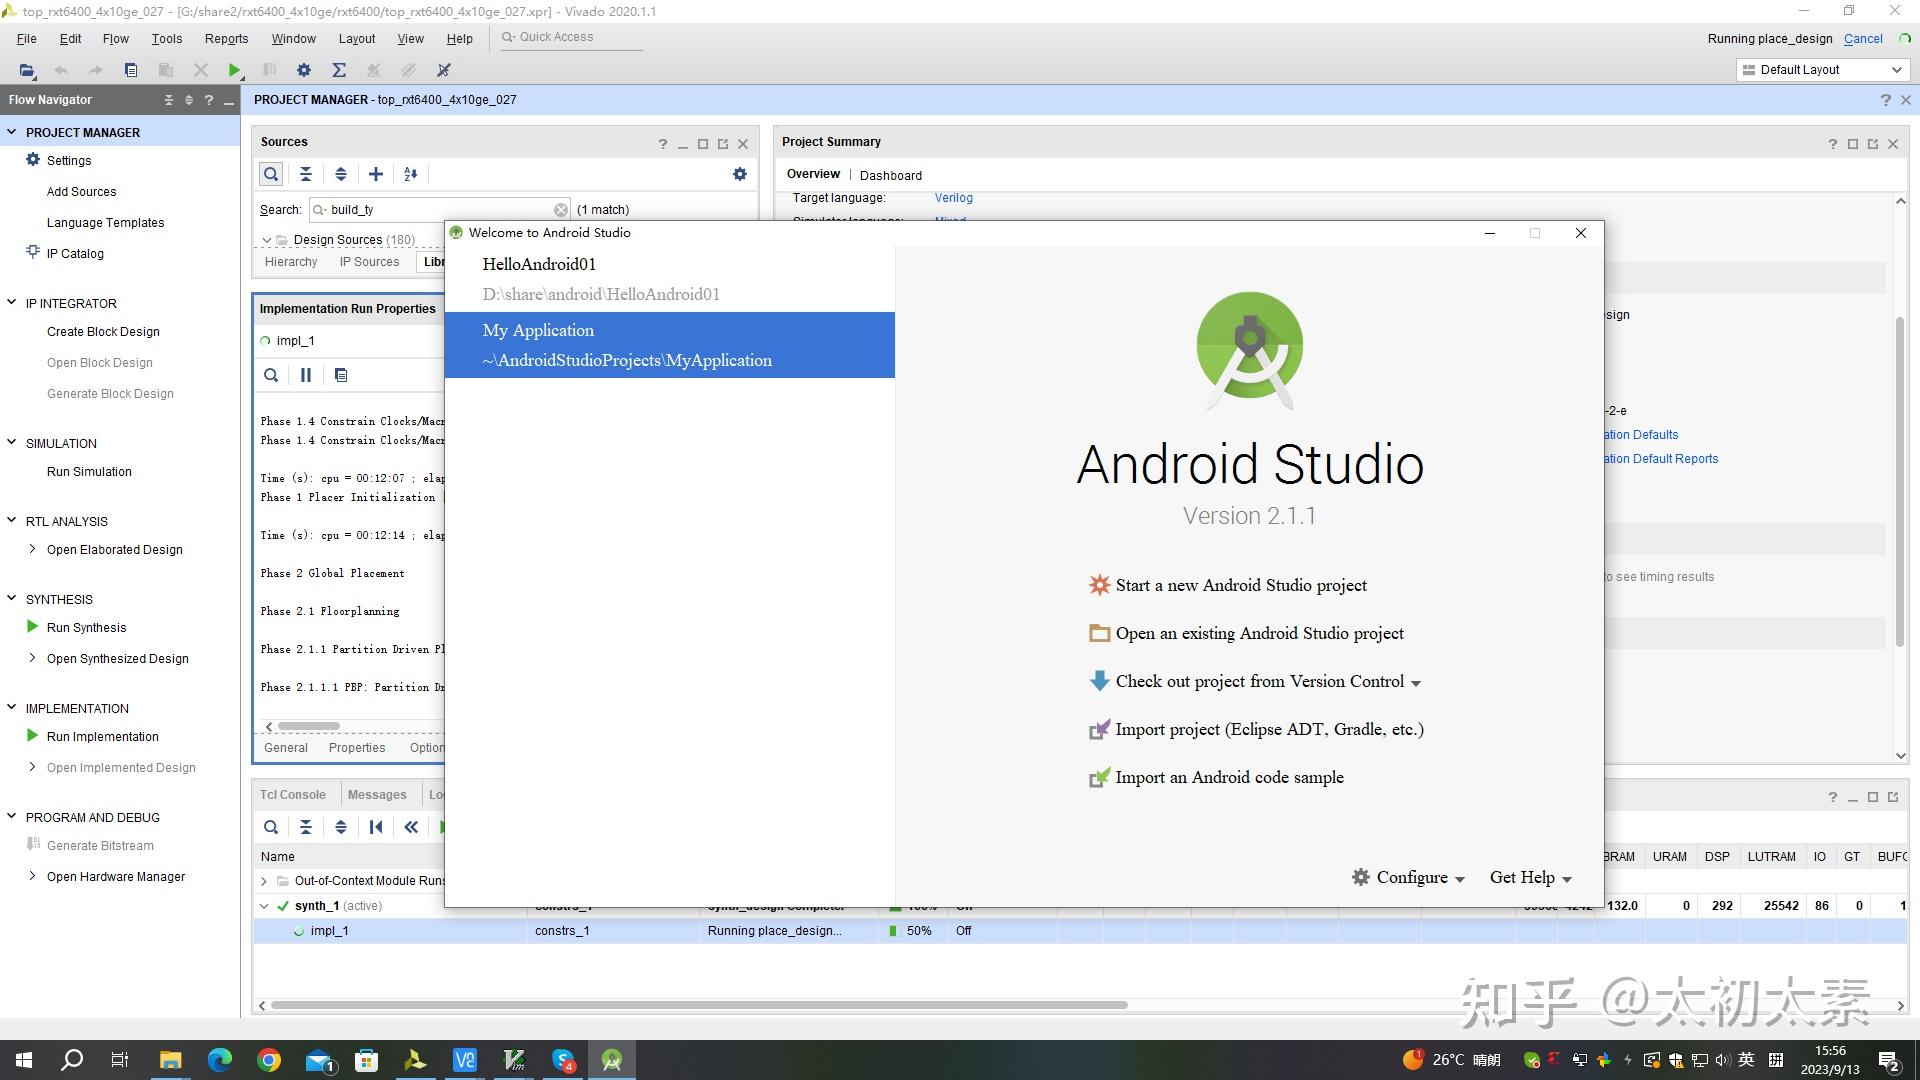The image size is (1920, 1080).
Task: Click Sources panel settings gear icon
Action: point(740,174)
